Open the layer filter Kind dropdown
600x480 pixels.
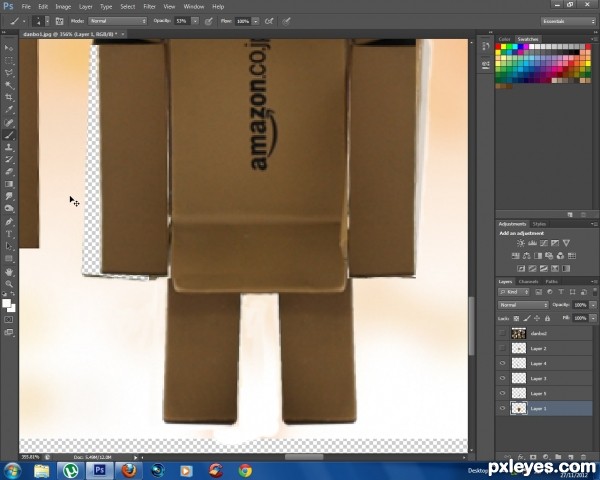(x=514, y=292)
